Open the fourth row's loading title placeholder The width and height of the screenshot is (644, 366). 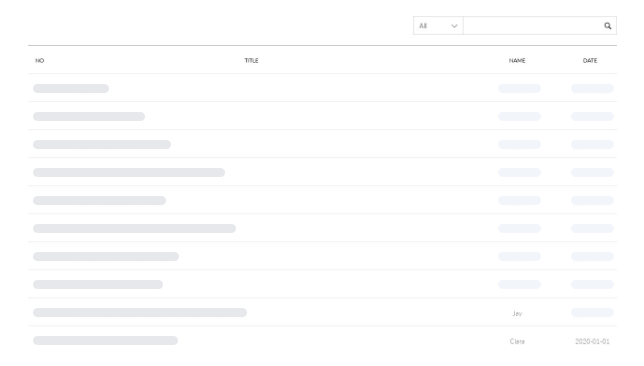(129, 173)
